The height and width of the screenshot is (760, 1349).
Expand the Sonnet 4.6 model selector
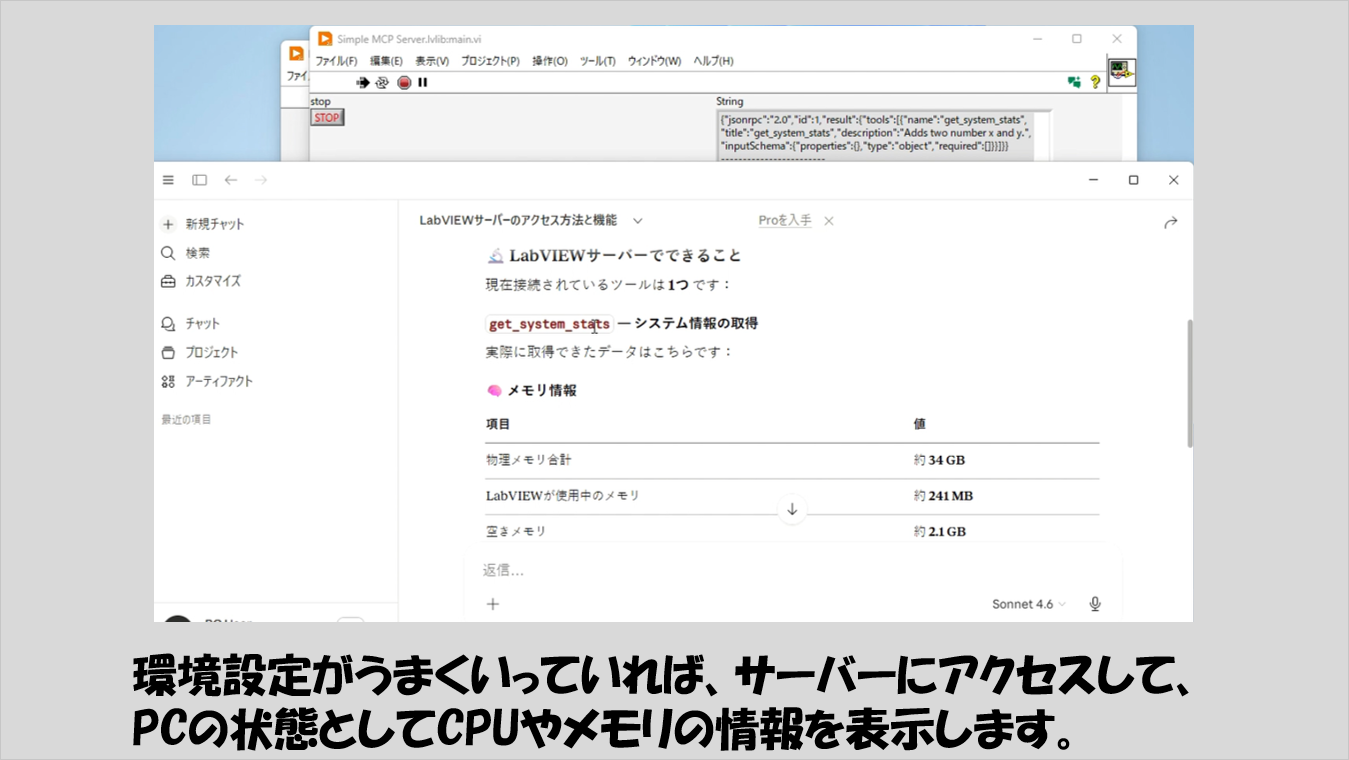[1028, 604]
